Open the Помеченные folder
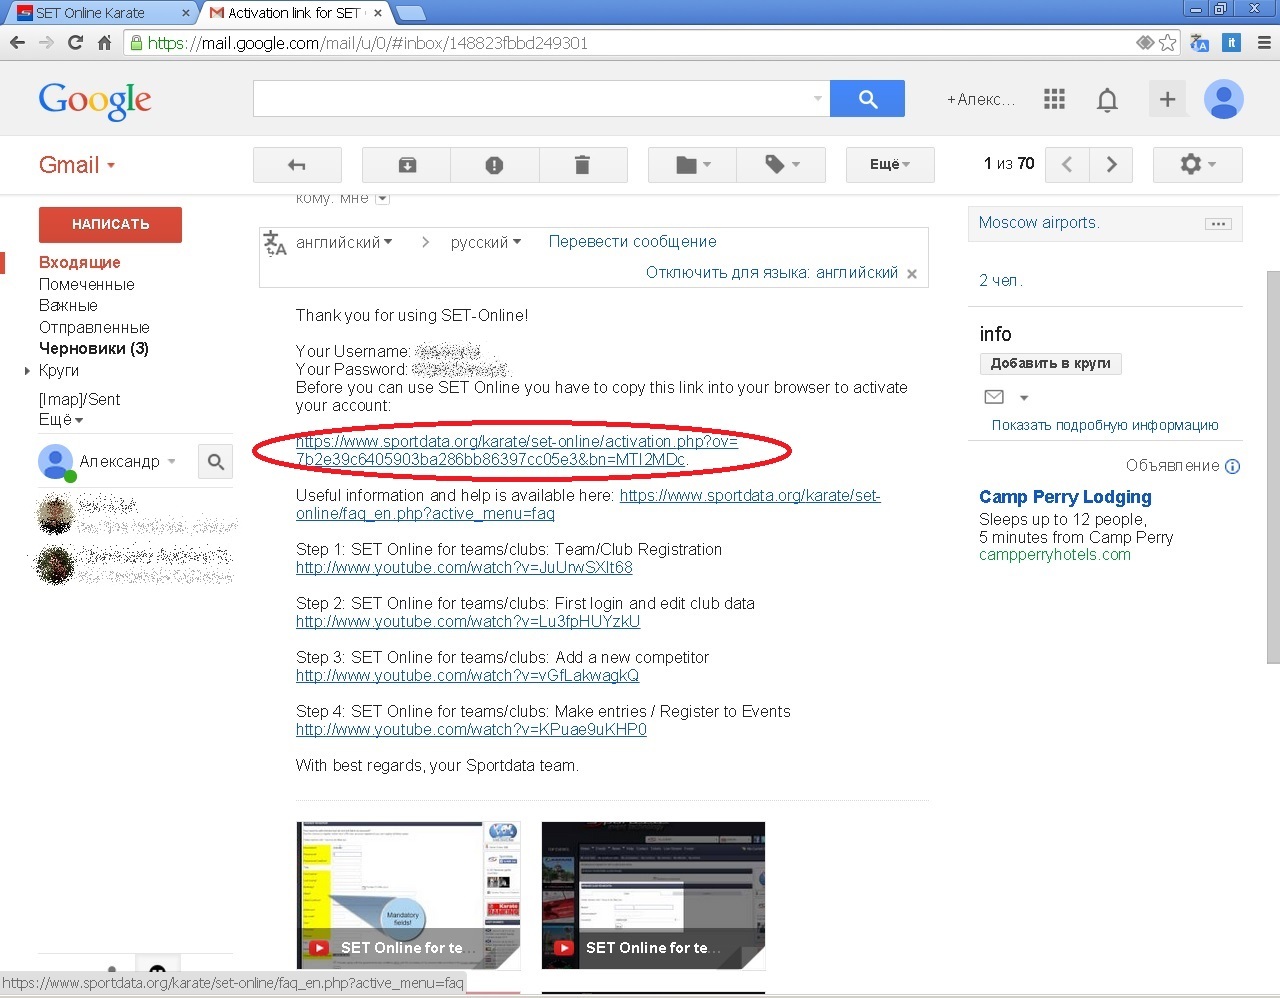The width and height of the screenshot is (1280, 998). [86, 284]
